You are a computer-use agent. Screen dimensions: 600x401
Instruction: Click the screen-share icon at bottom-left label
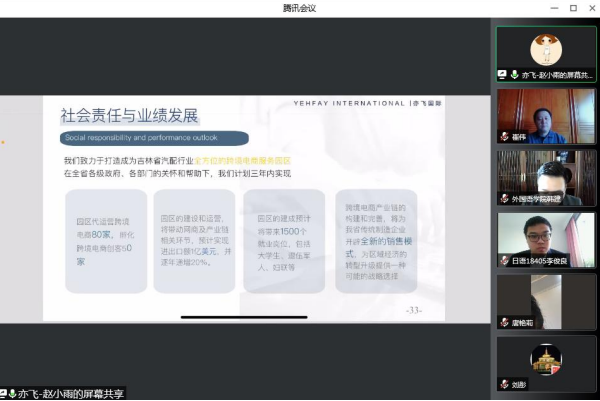pos(5,393)
